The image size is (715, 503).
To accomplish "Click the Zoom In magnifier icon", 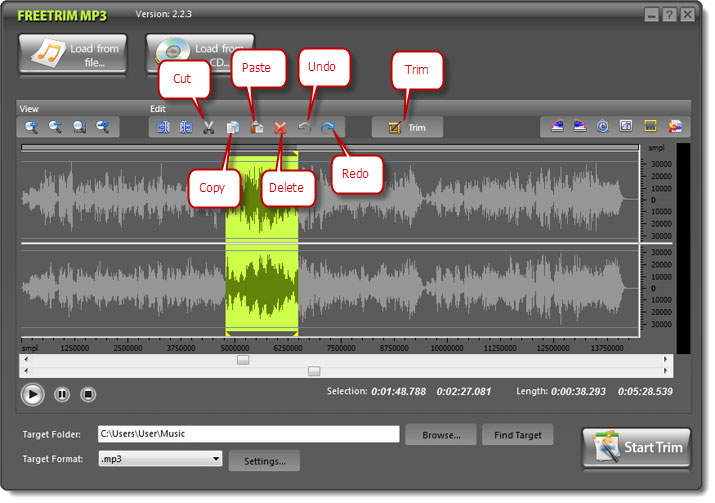I will [x=31, y=127].
